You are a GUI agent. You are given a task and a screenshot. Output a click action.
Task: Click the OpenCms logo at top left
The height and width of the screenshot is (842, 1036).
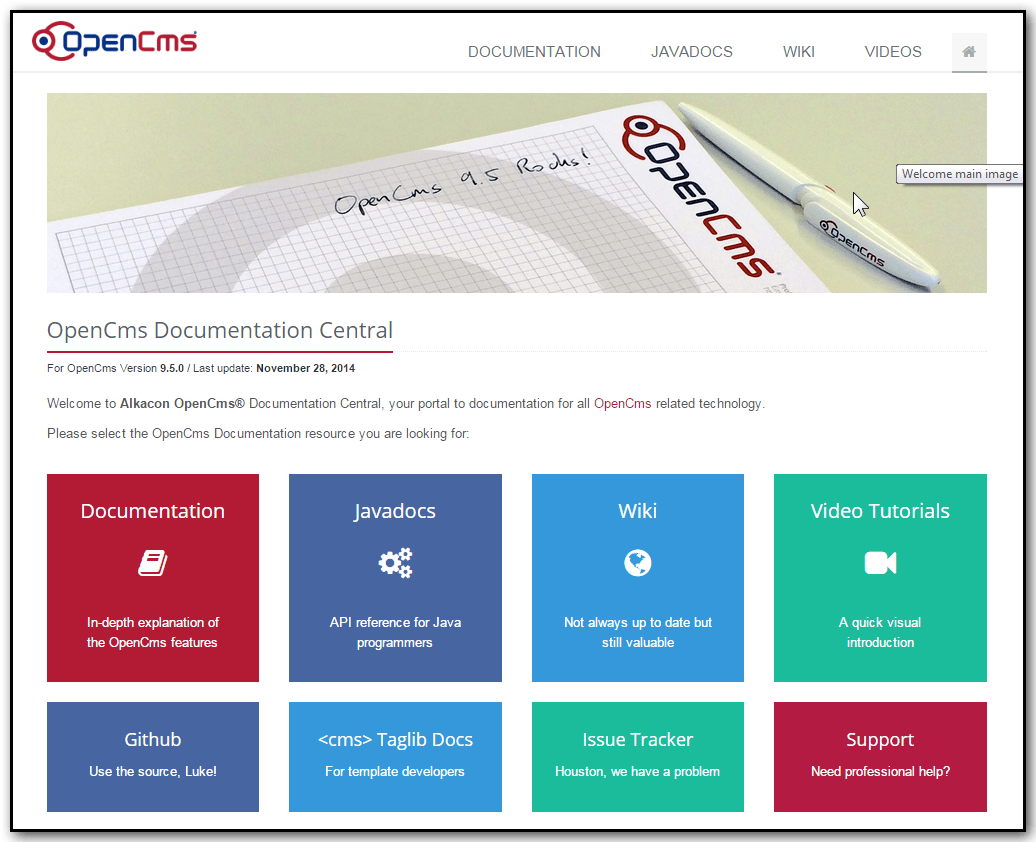(114, 41)
